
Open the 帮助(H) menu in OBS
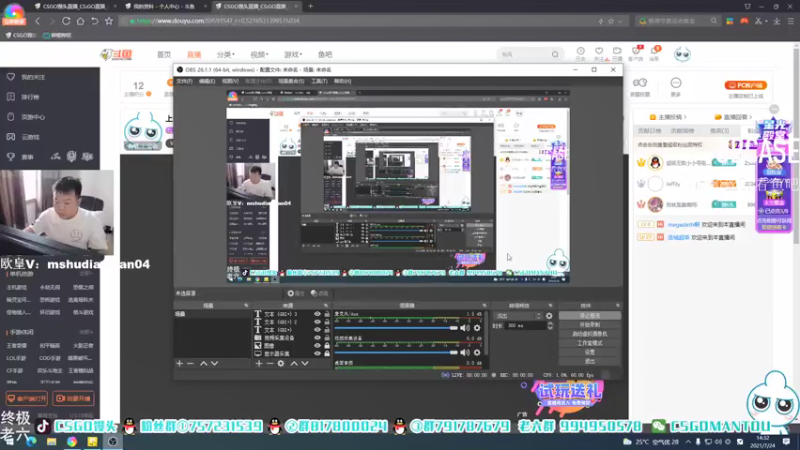tap(342, 81)
